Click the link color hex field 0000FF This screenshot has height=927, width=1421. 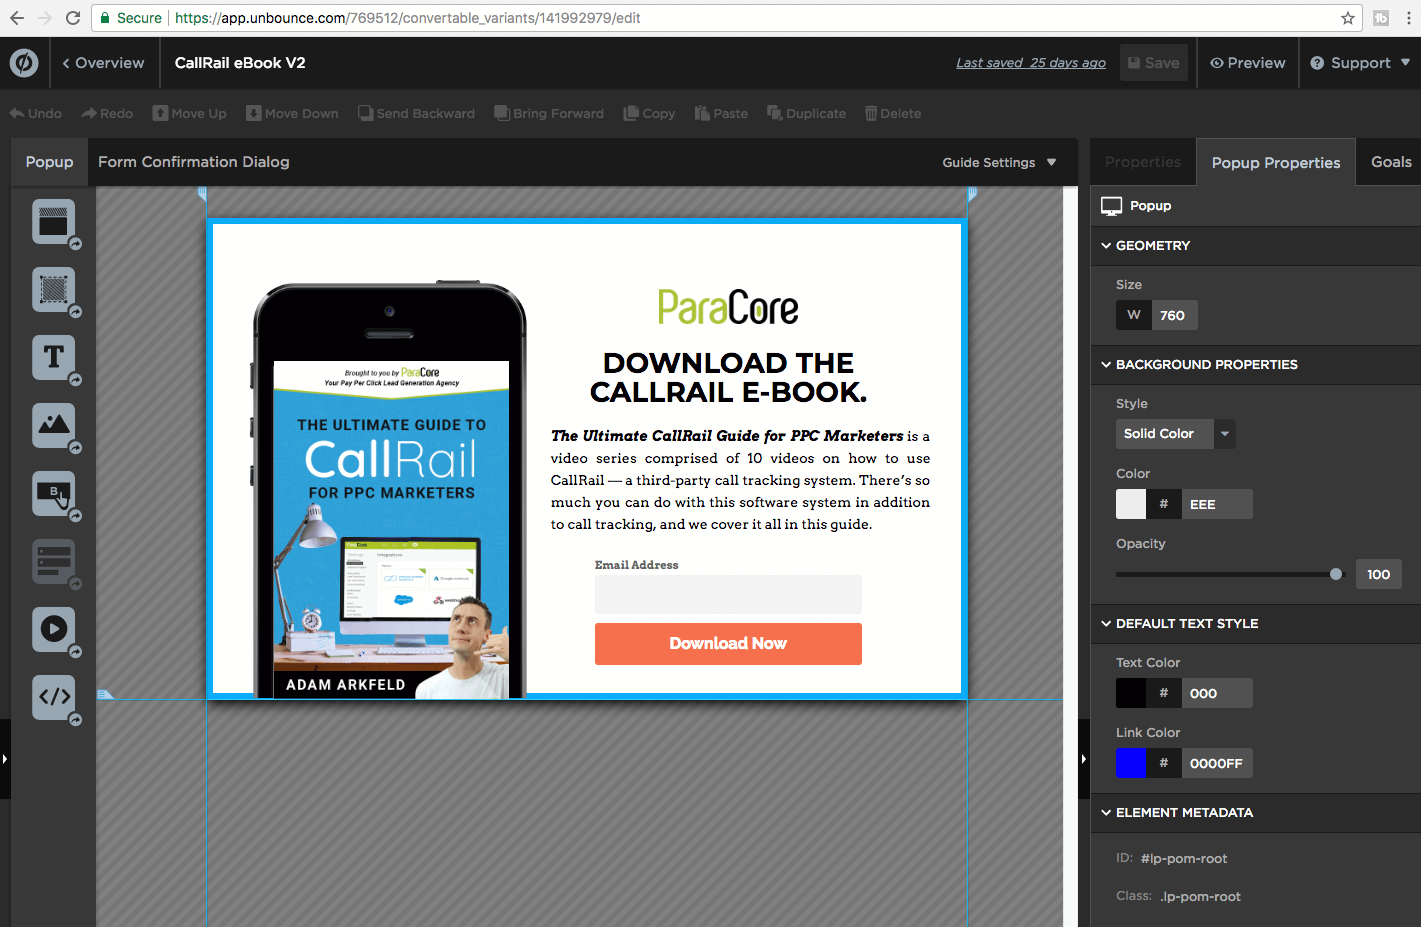(1217, 763)
